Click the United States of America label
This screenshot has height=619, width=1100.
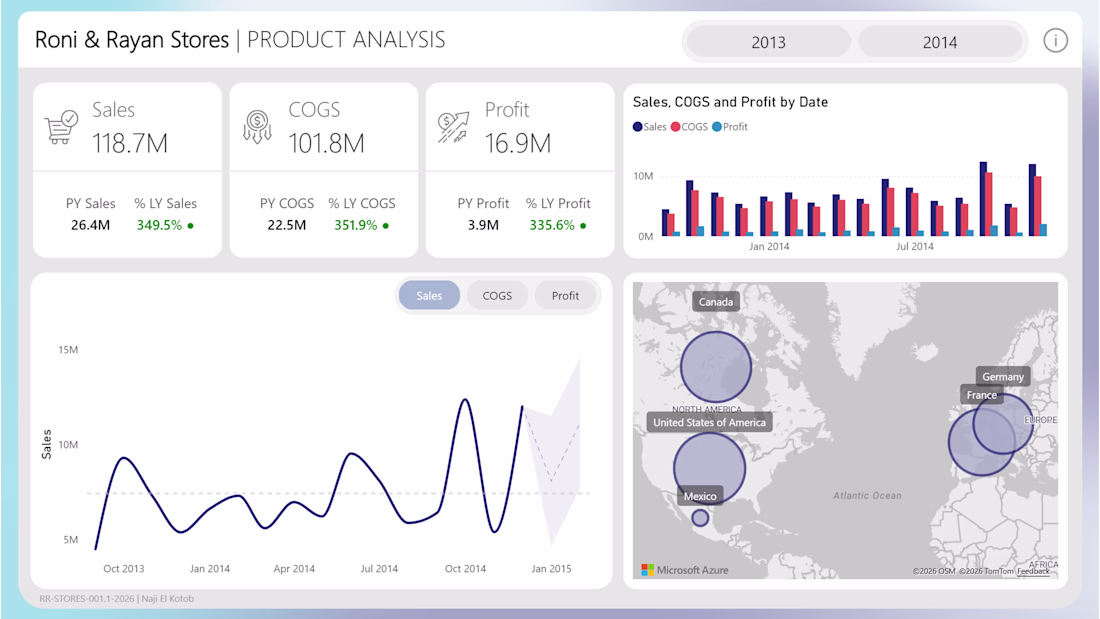click(x=709, y=422)
